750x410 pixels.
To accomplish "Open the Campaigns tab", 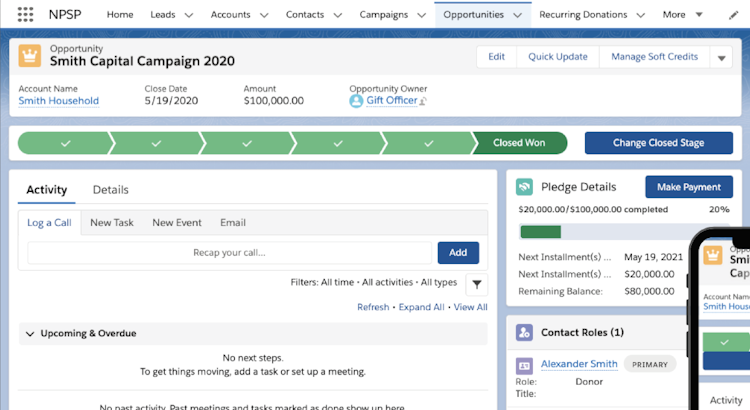I will (384, 15).
